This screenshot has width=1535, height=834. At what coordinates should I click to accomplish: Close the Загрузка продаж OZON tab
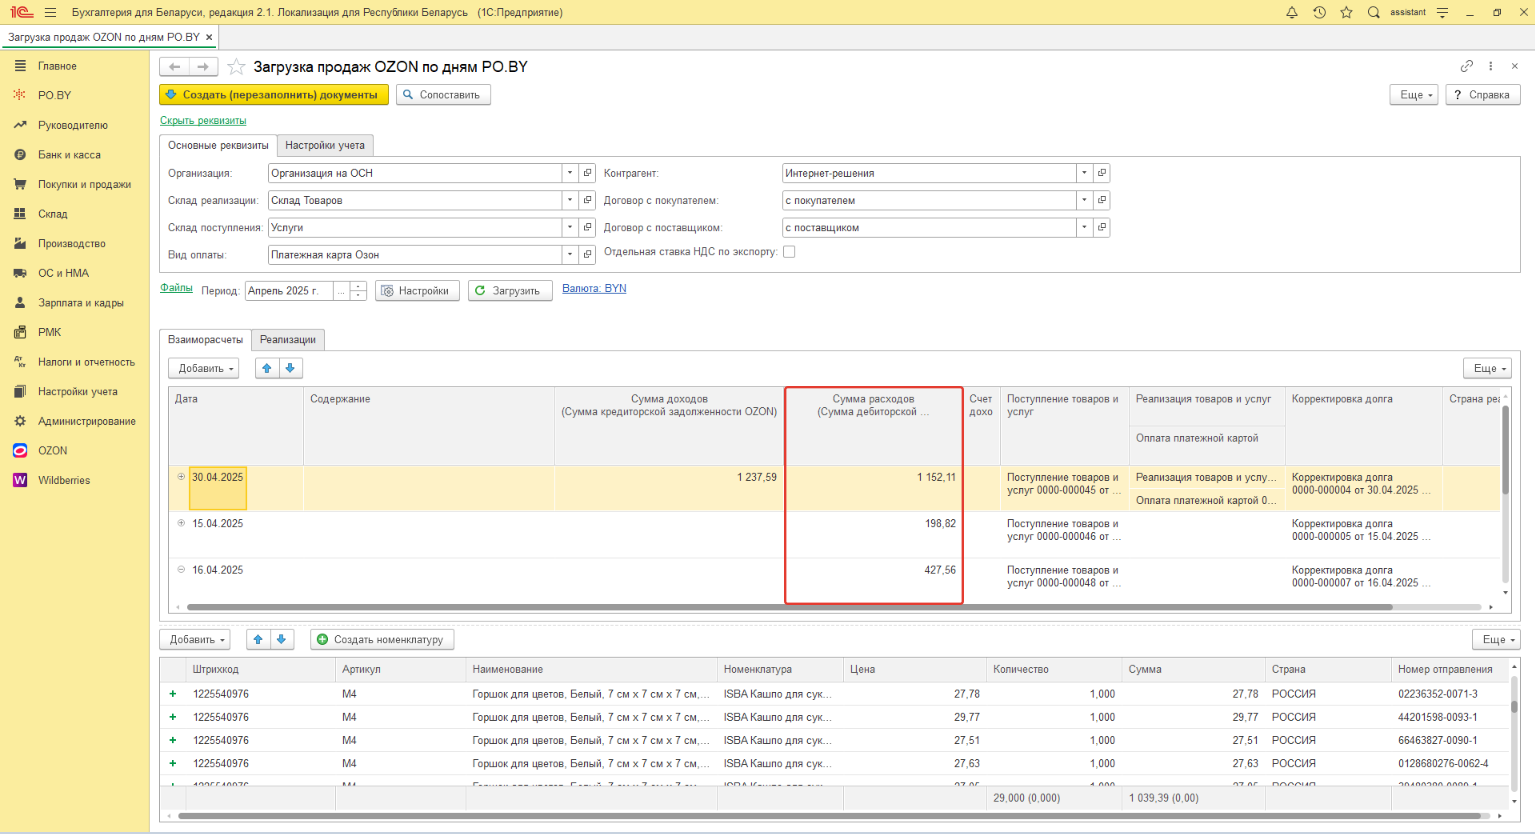209,37
